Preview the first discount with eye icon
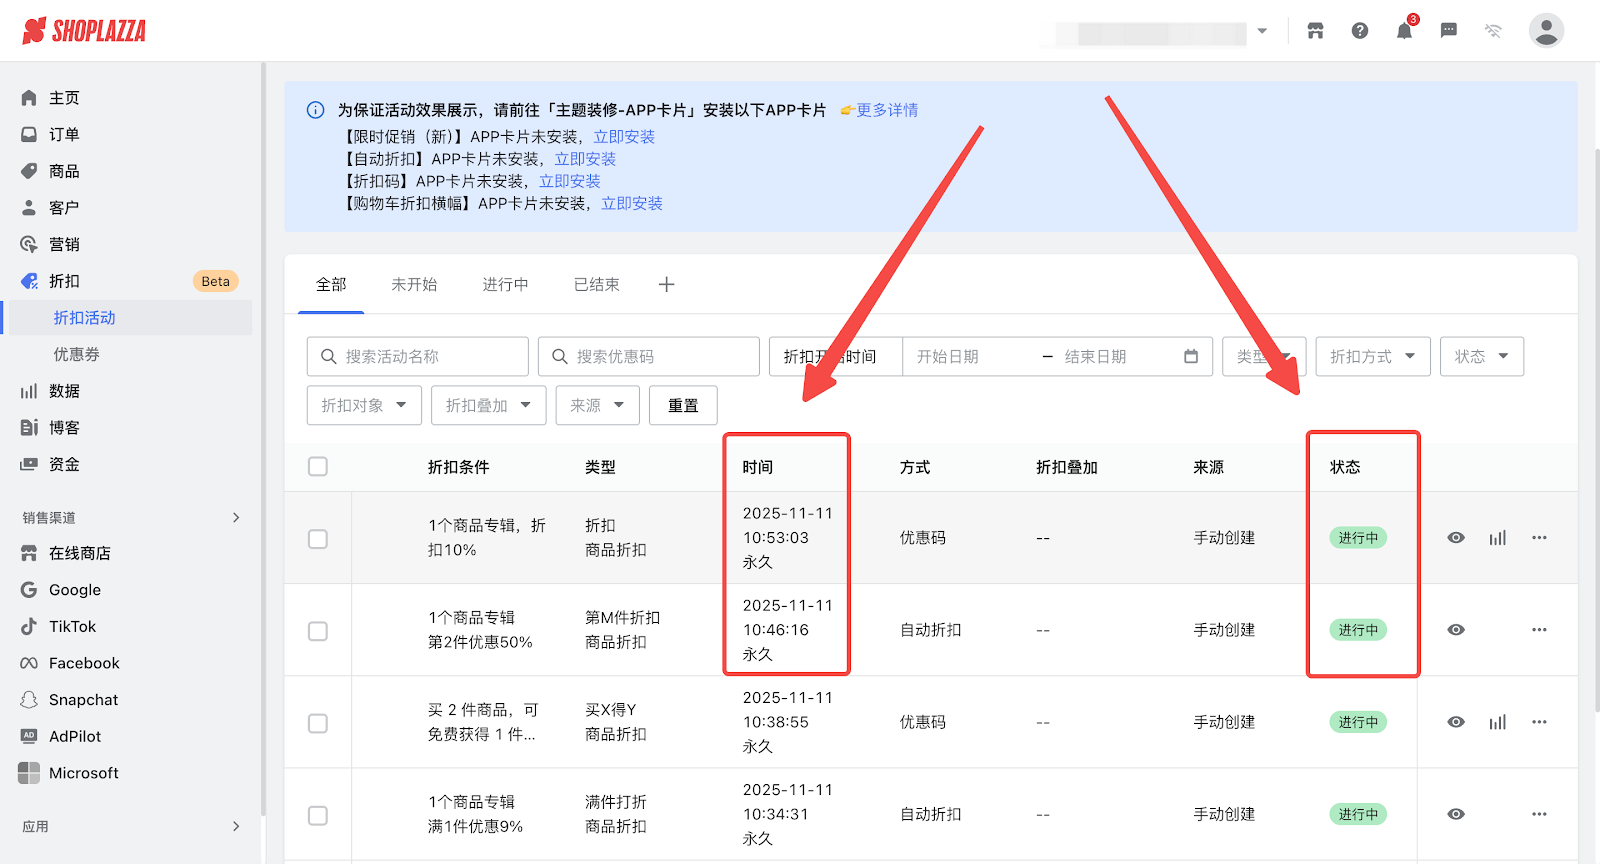The width and height of the screenshot is (1600, 864). pos(1456,538)
